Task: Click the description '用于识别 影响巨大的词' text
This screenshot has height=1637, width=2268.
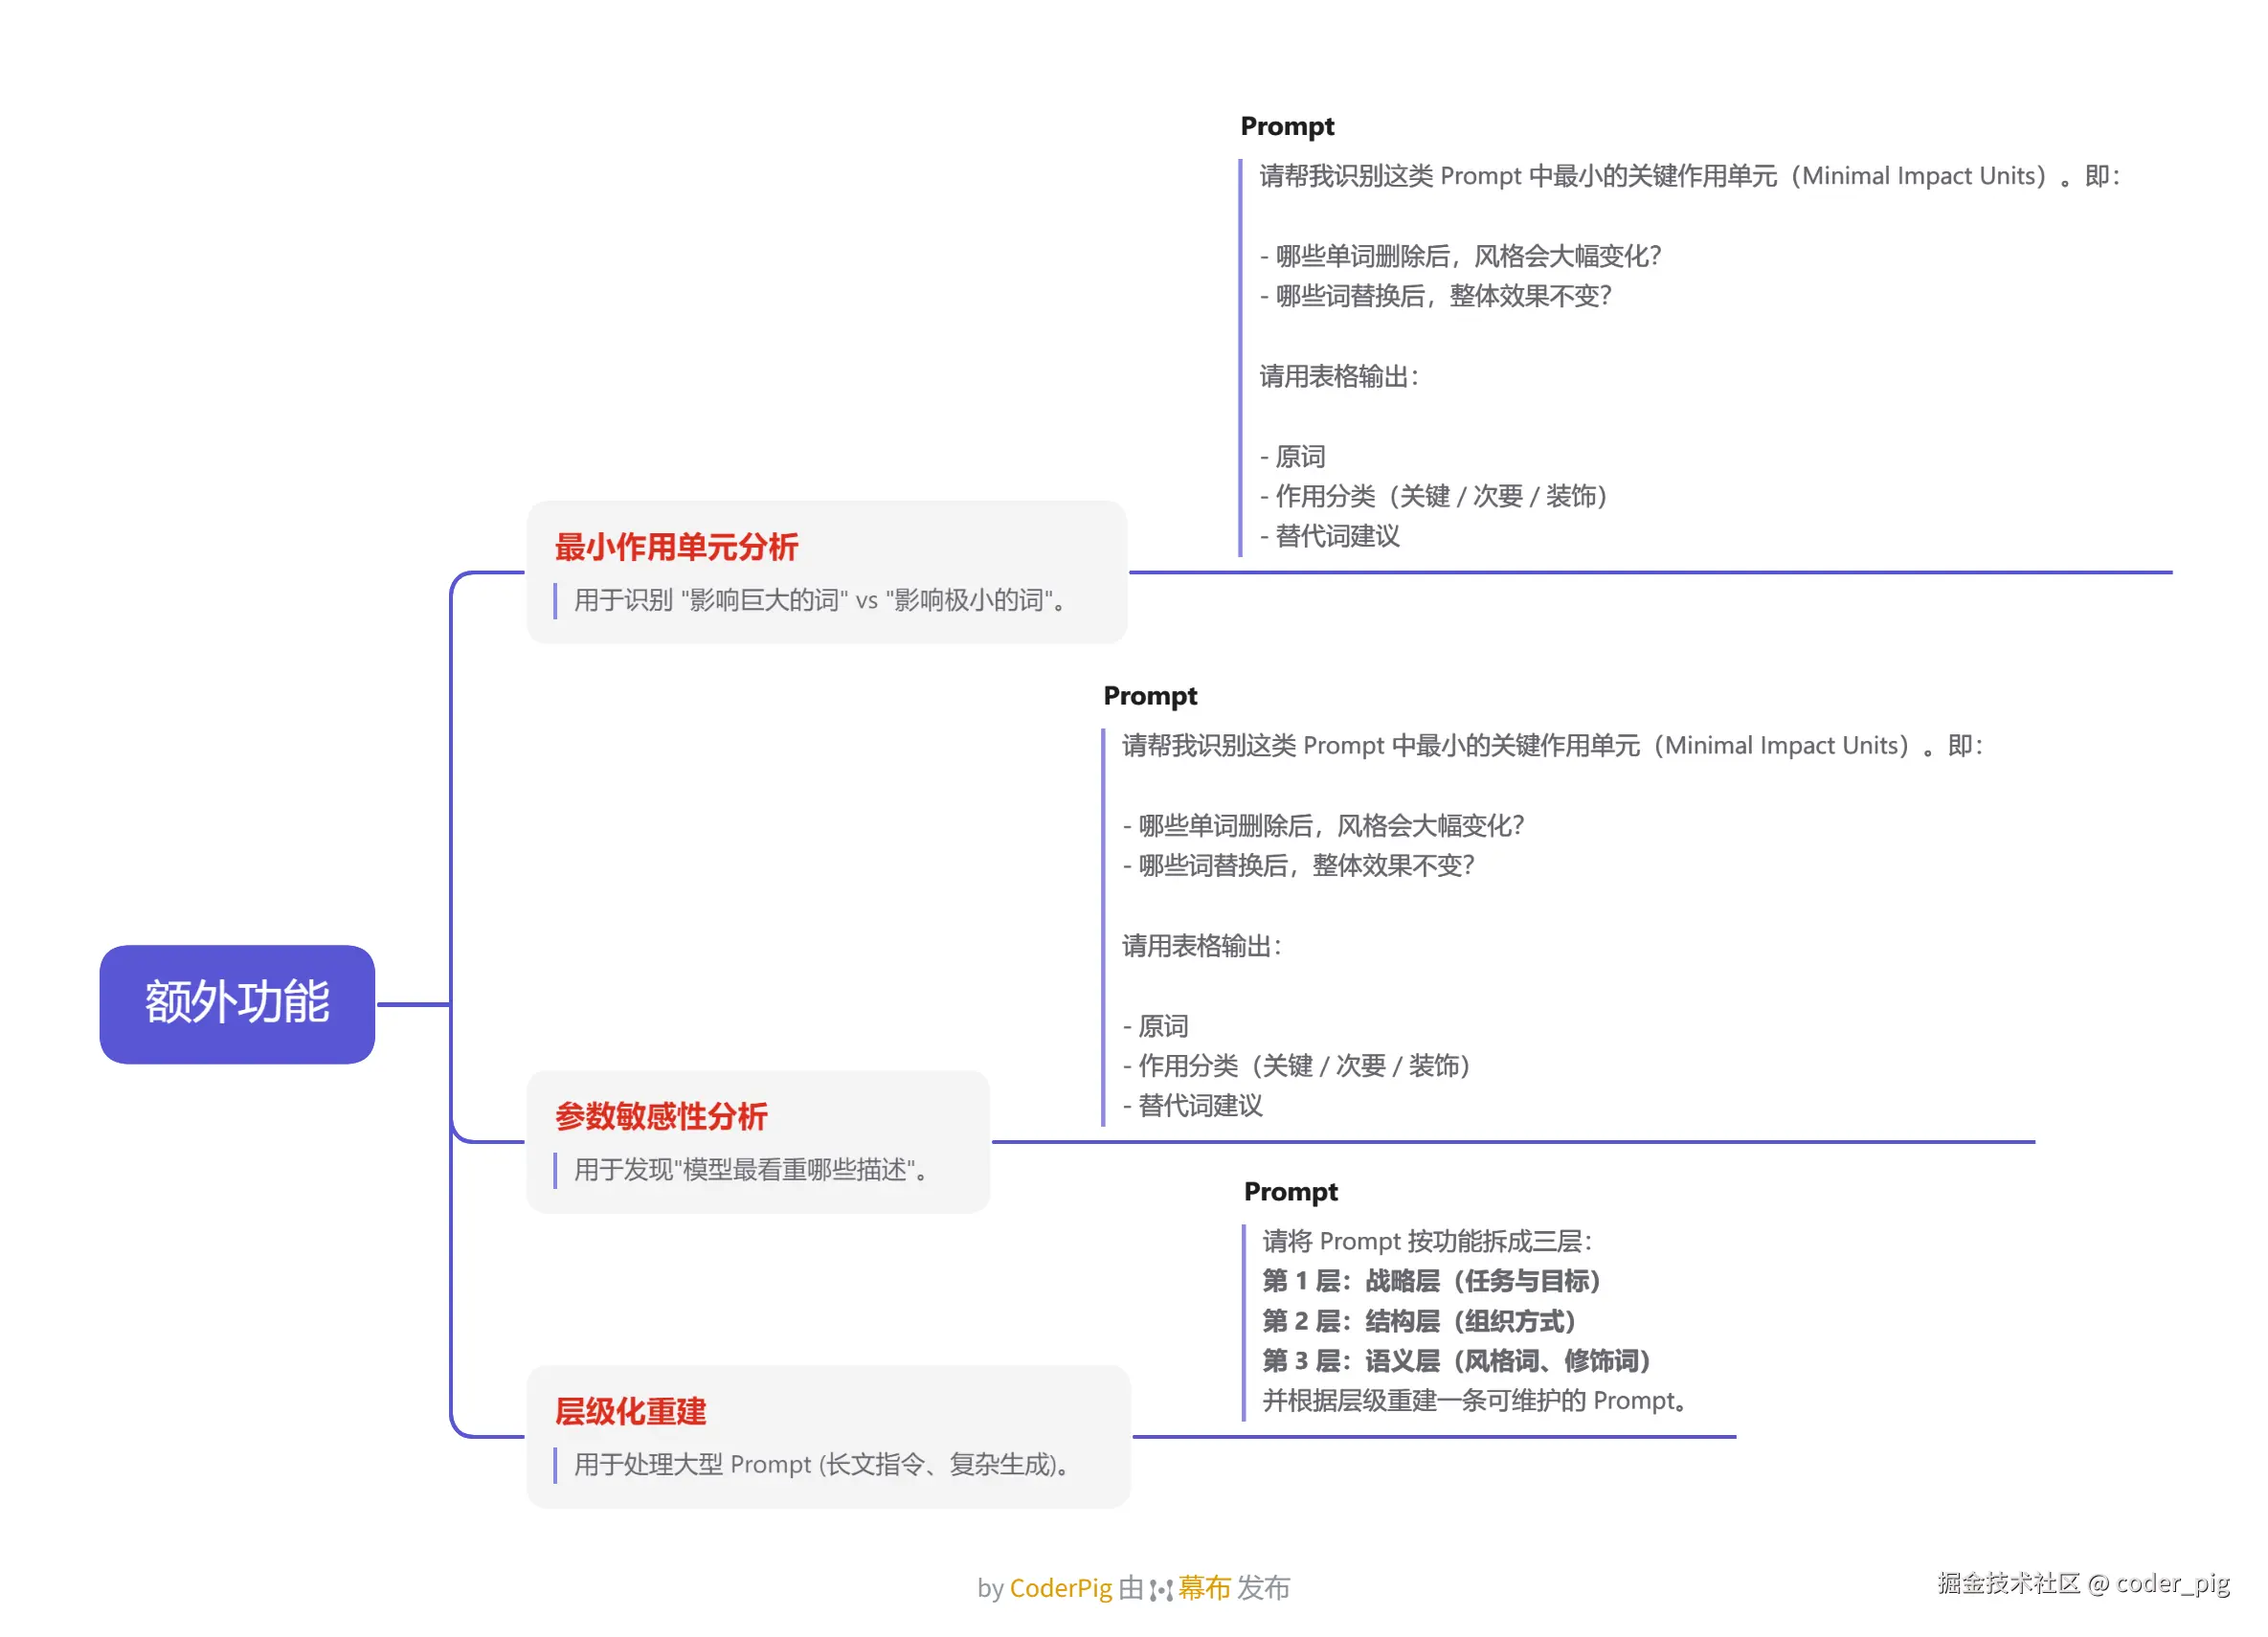Action: tap(820, 600)
